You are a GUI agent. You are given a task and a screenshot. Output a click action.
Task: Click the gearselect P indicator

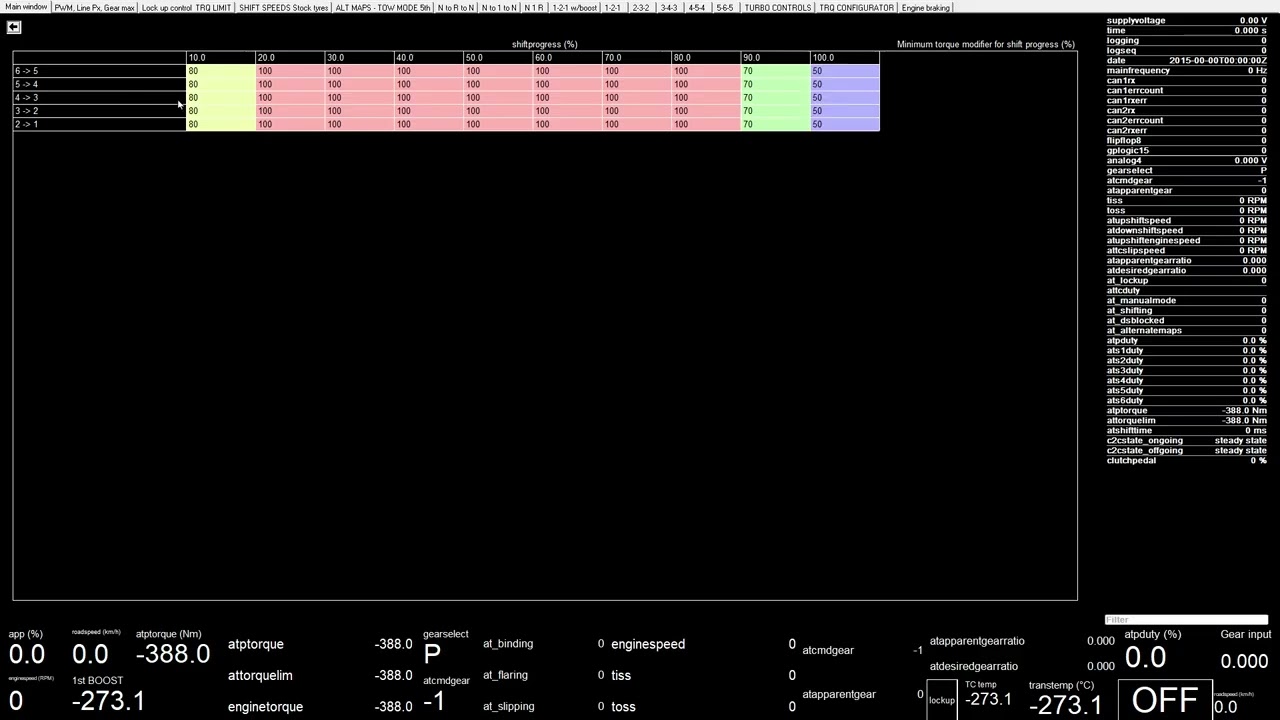pyautogui.click(x=432, y=654)
